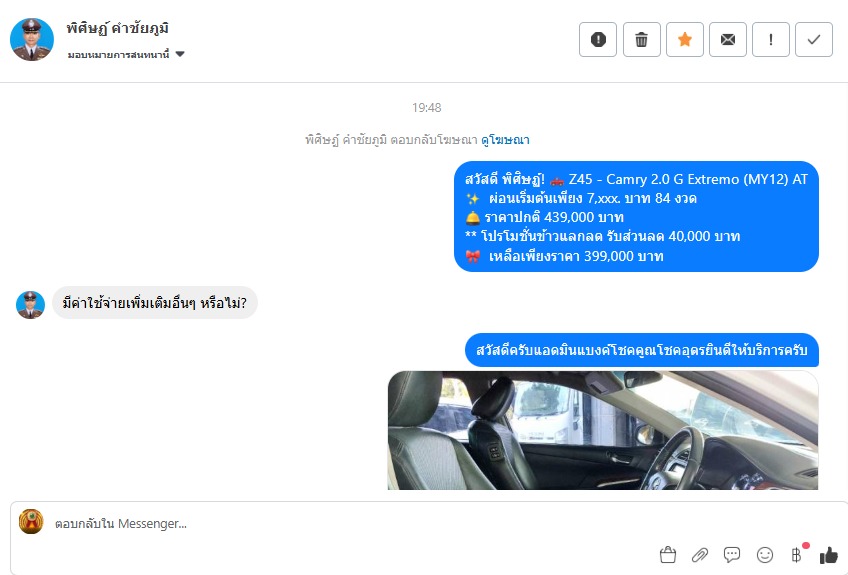
Task: Expand the assign conversation dropdown arrow
Action: point(180,54)
